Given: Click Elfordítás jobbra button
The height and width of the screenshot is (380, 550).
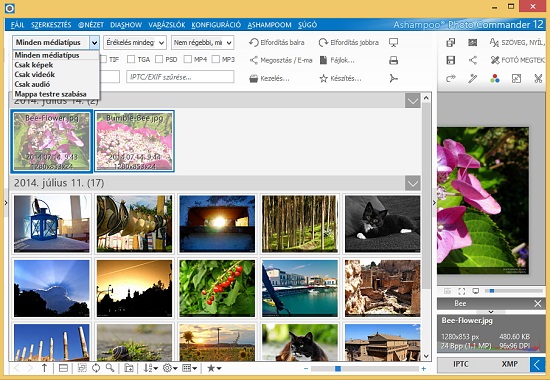Looking at the screenshot, I should 349,42.
